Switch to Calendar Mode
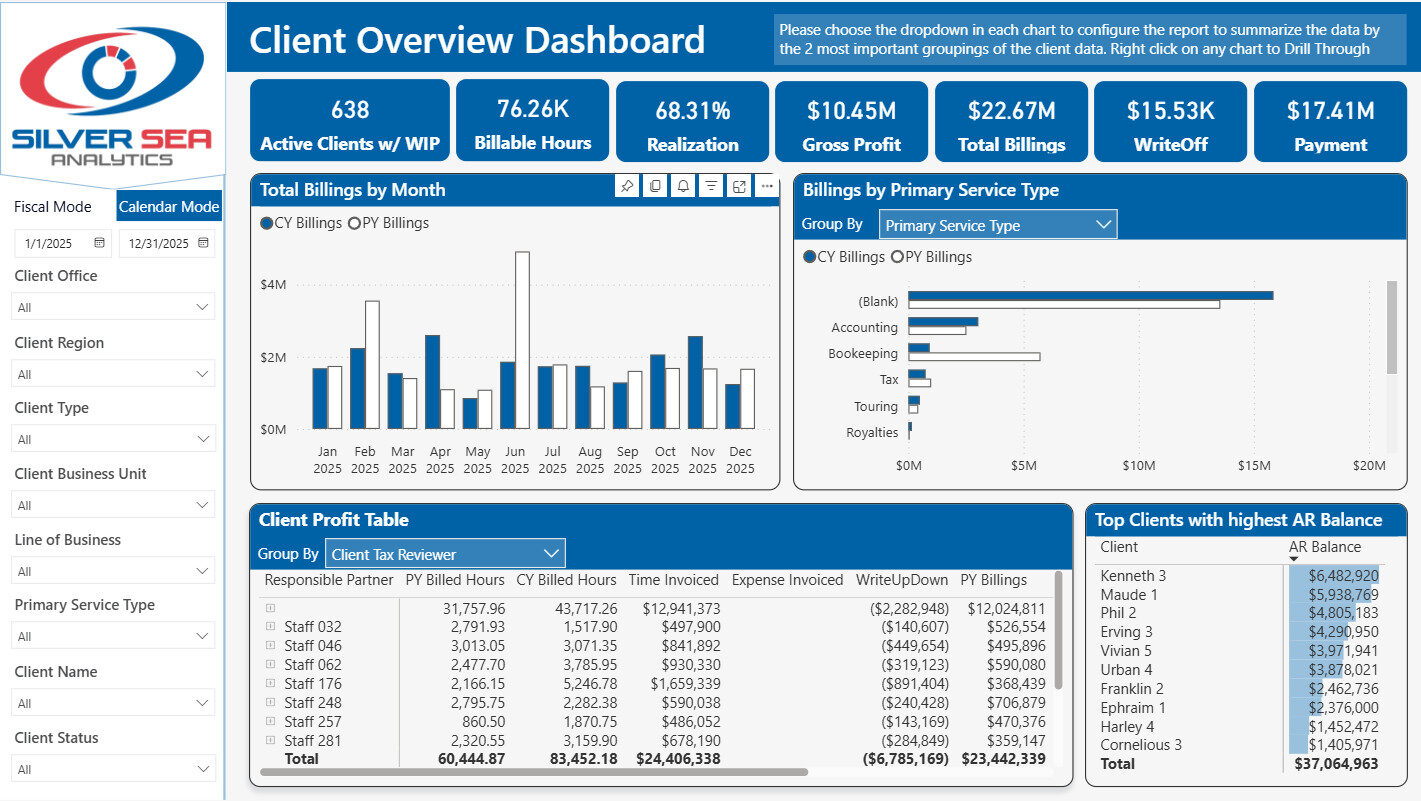This screenshot has height=801, width=1421. coord(169,207)
